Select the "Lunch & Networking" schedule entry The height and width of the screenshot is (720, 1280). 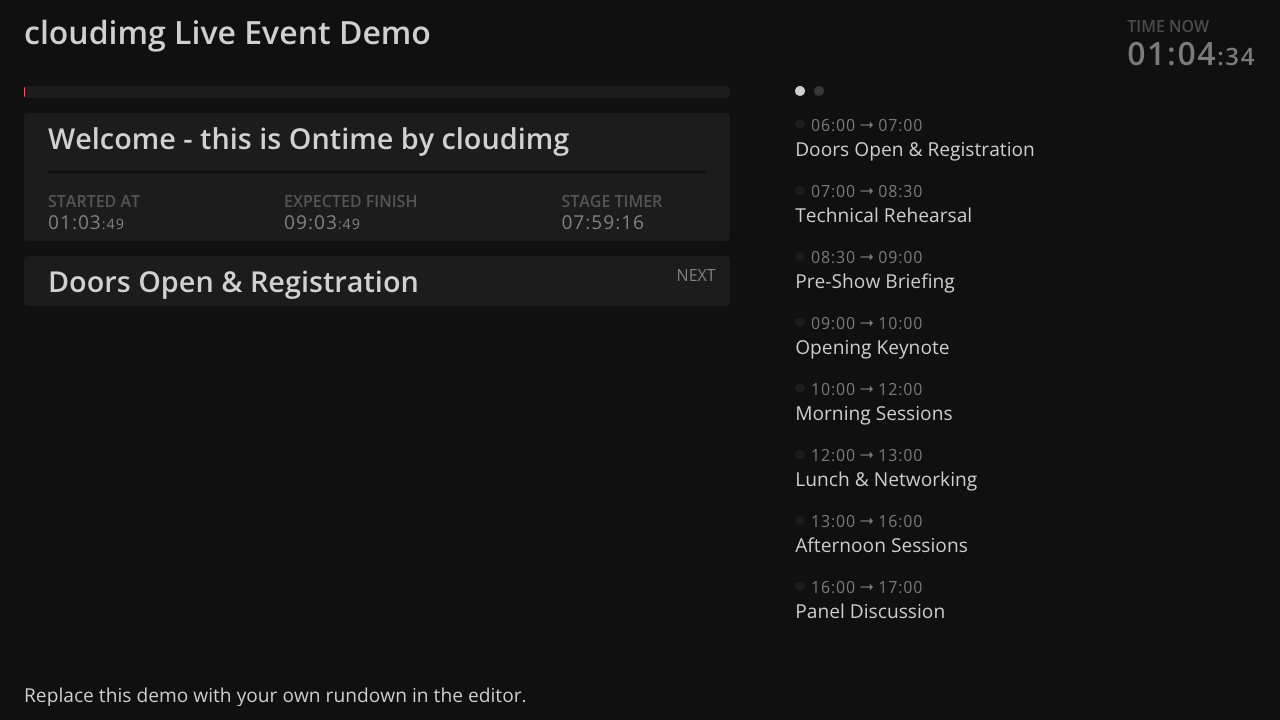point(886,480)
